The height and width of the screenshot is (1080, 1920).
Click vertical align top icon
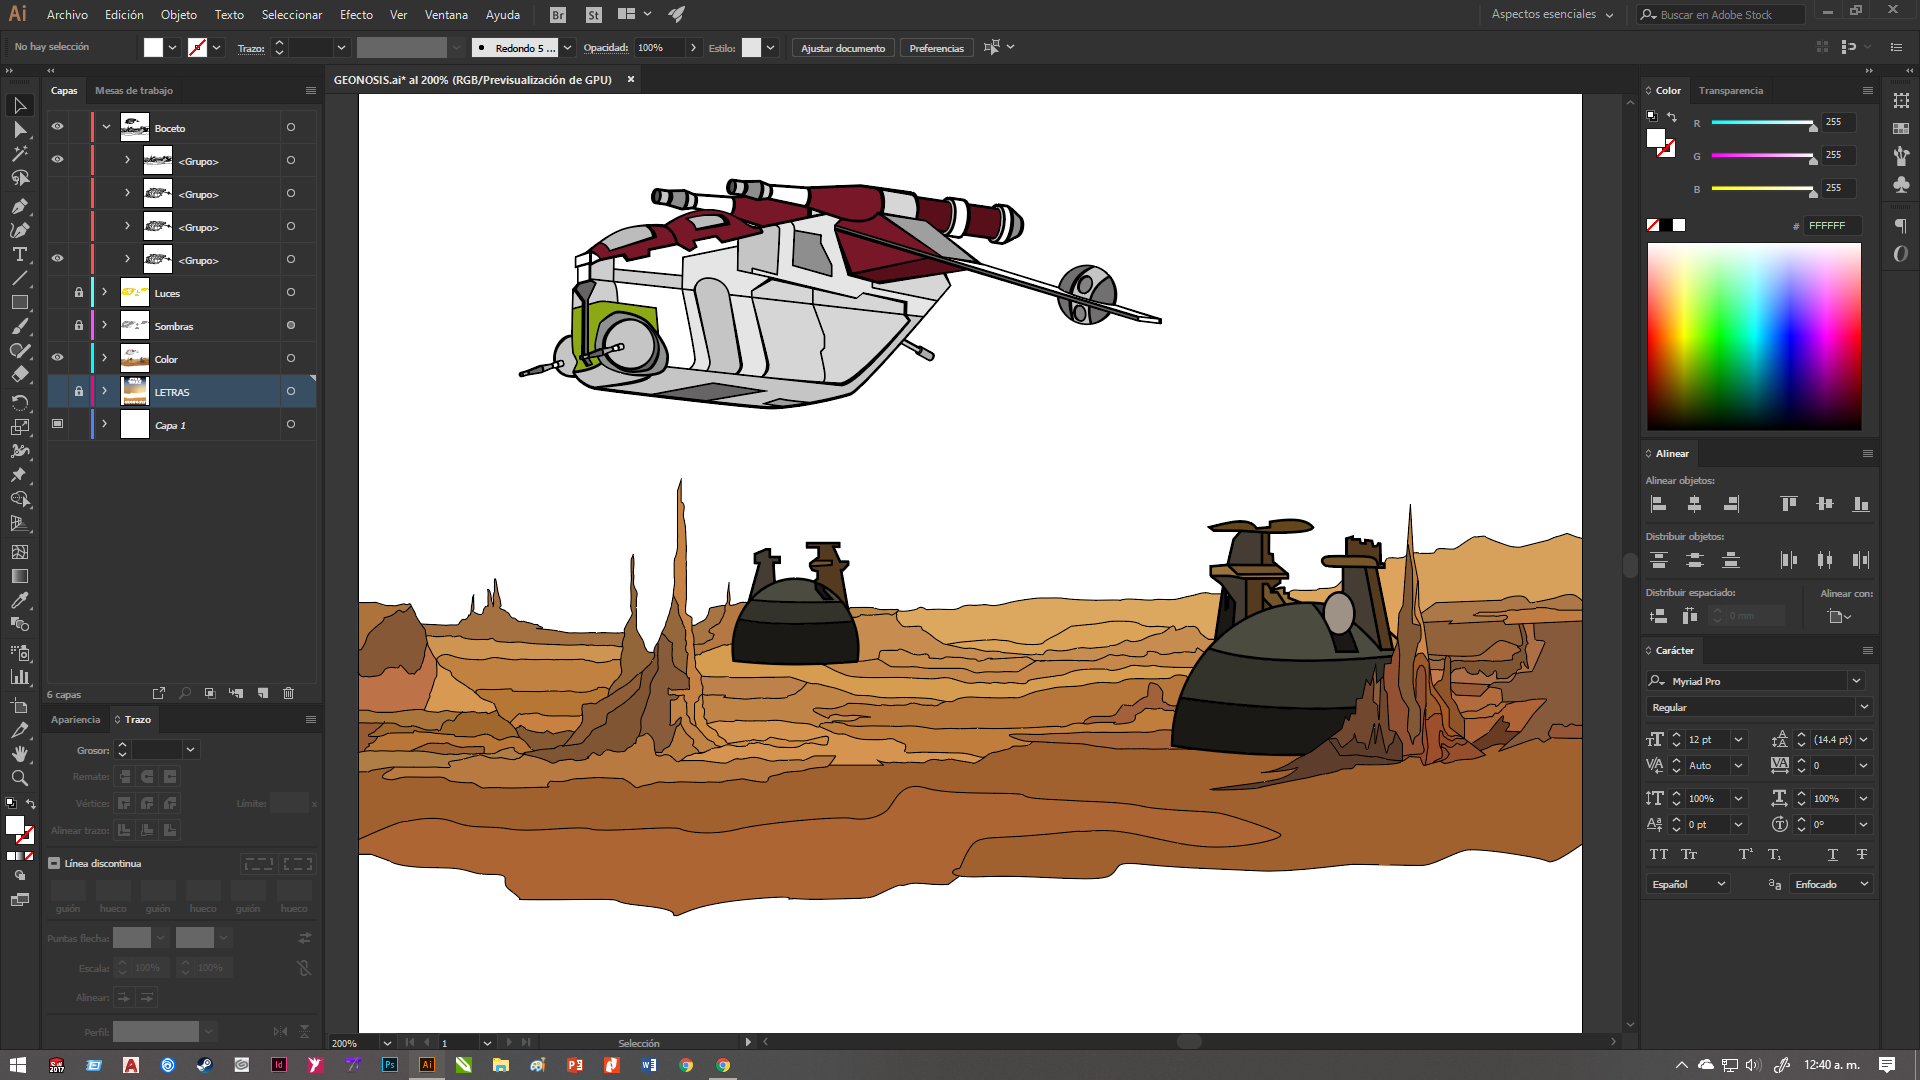[1788, 504]
